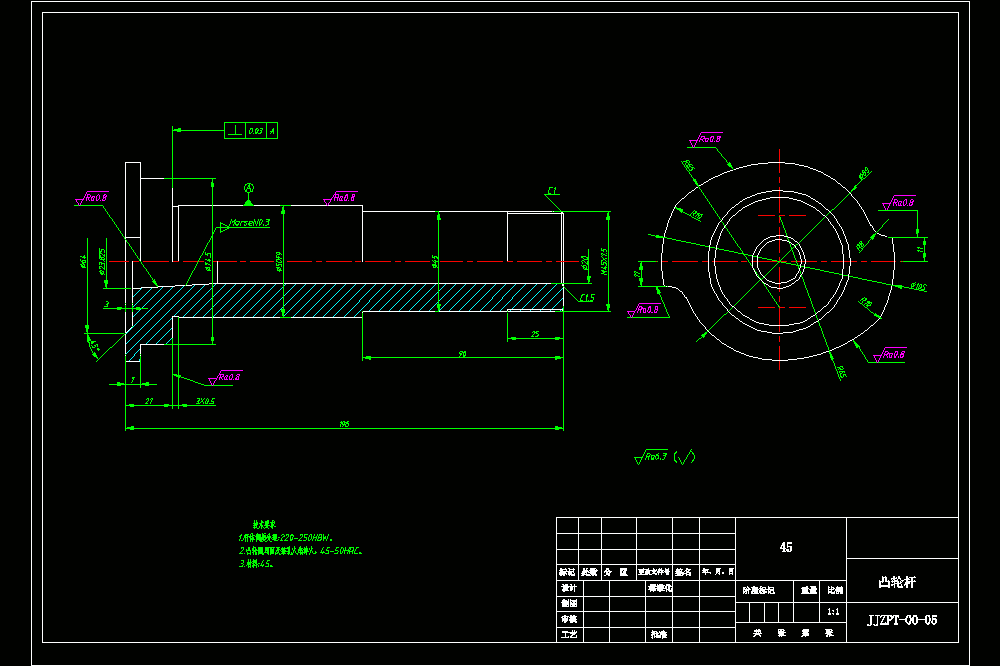Select the 处数 cell in revision row

589,572
